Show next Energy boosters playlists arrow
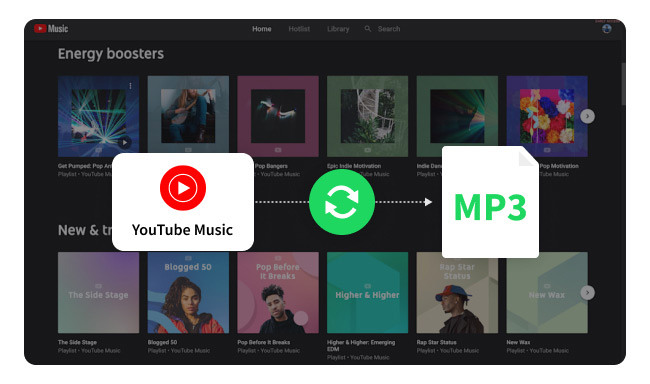This screenshot has height=384, width=650. point(587,116)
